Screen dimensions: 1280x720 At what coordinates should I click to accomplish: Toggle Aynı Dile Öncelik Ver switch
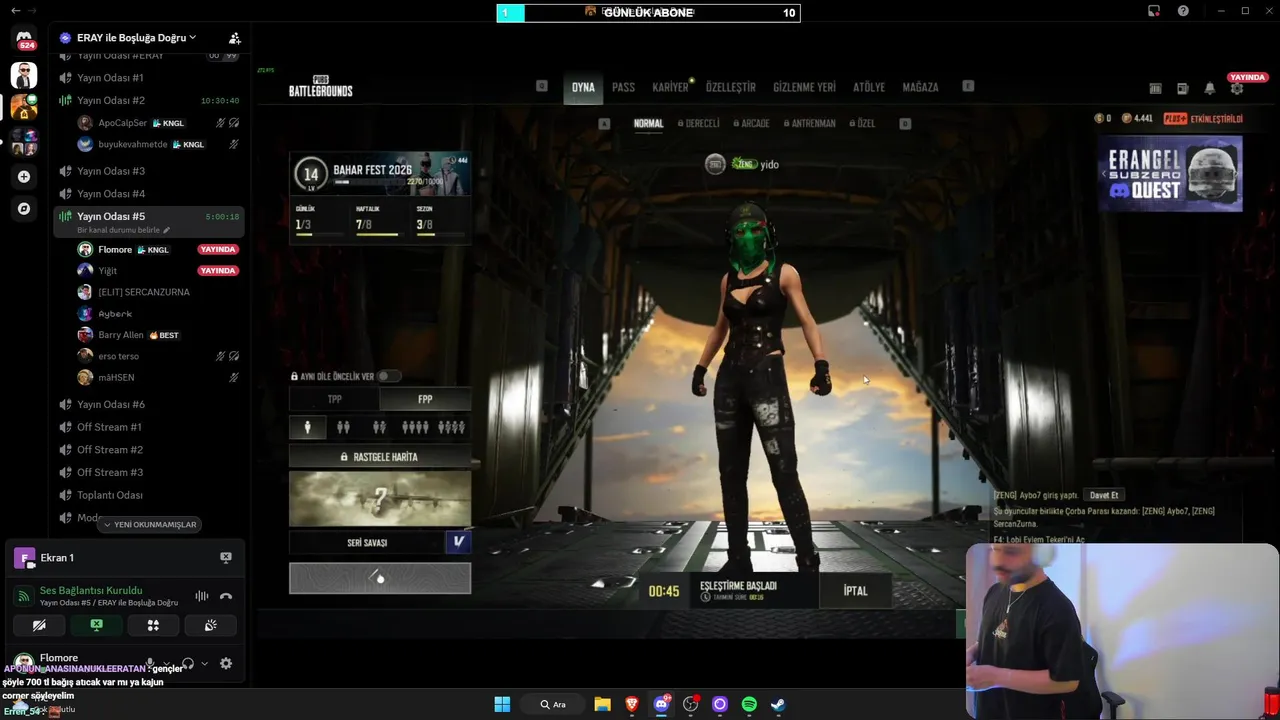[388, 376]
